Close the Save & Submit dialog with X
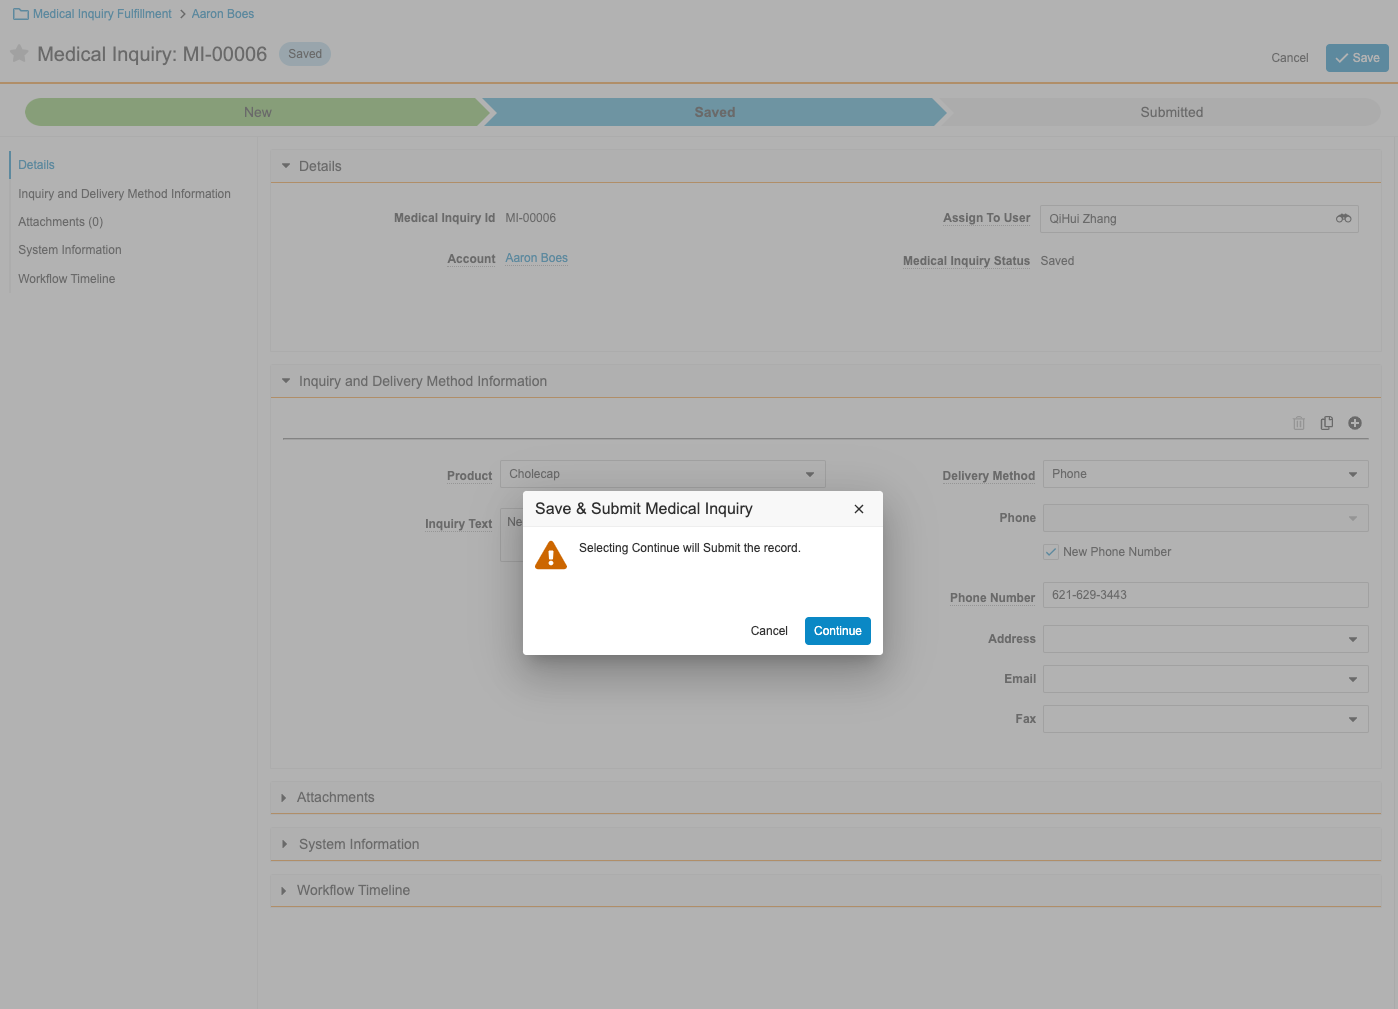The image size is (1398, 1009). point(858,509)
